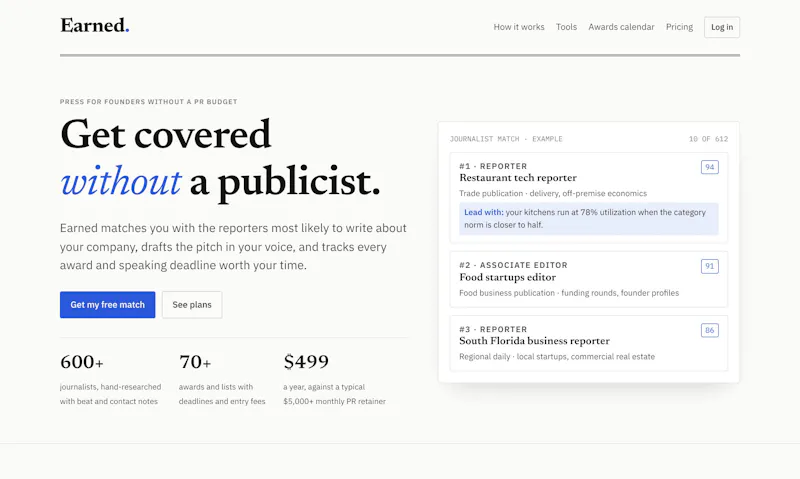The width and height of the screenshot is (800, 479).
Task: Open the Restaurant tech reporter card
Action: (x=588, y=197)
